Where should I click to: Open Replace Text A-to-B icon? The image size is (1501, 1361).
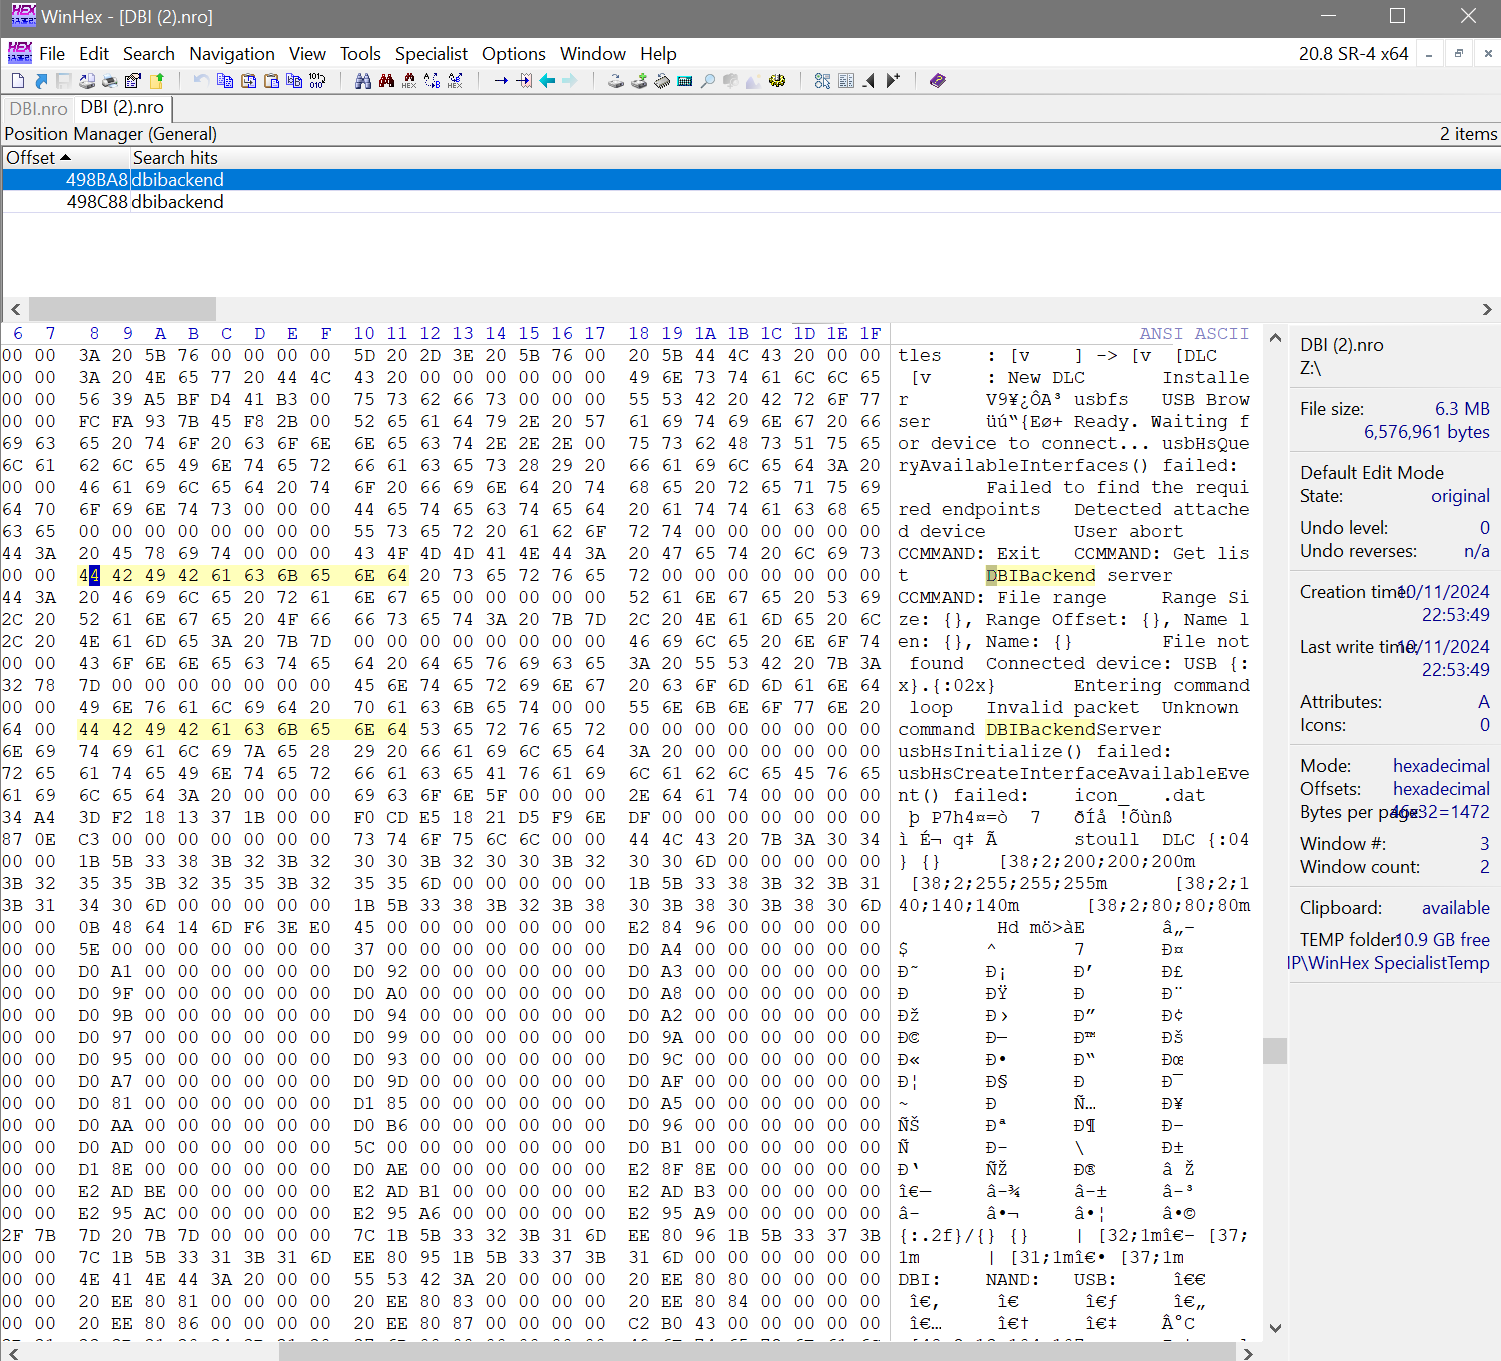(x=432, y=81)
